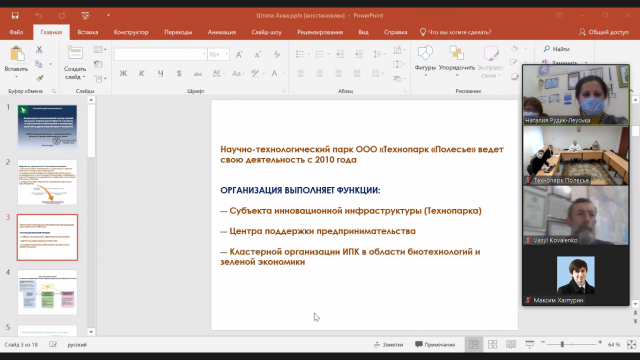
Task: Click the Упорядочить arrange icon
Action: pyautogui.click(x=457, y=53)
